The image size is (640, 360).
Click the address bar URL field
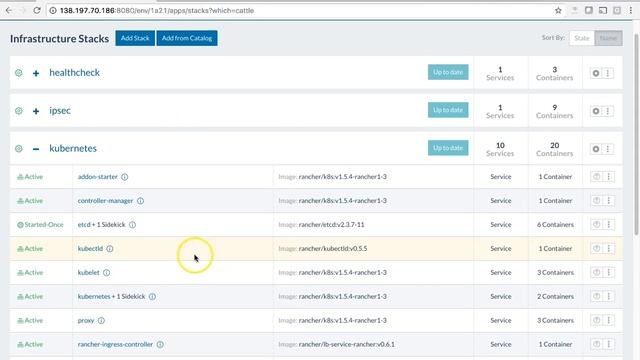(x=302, y=11)
